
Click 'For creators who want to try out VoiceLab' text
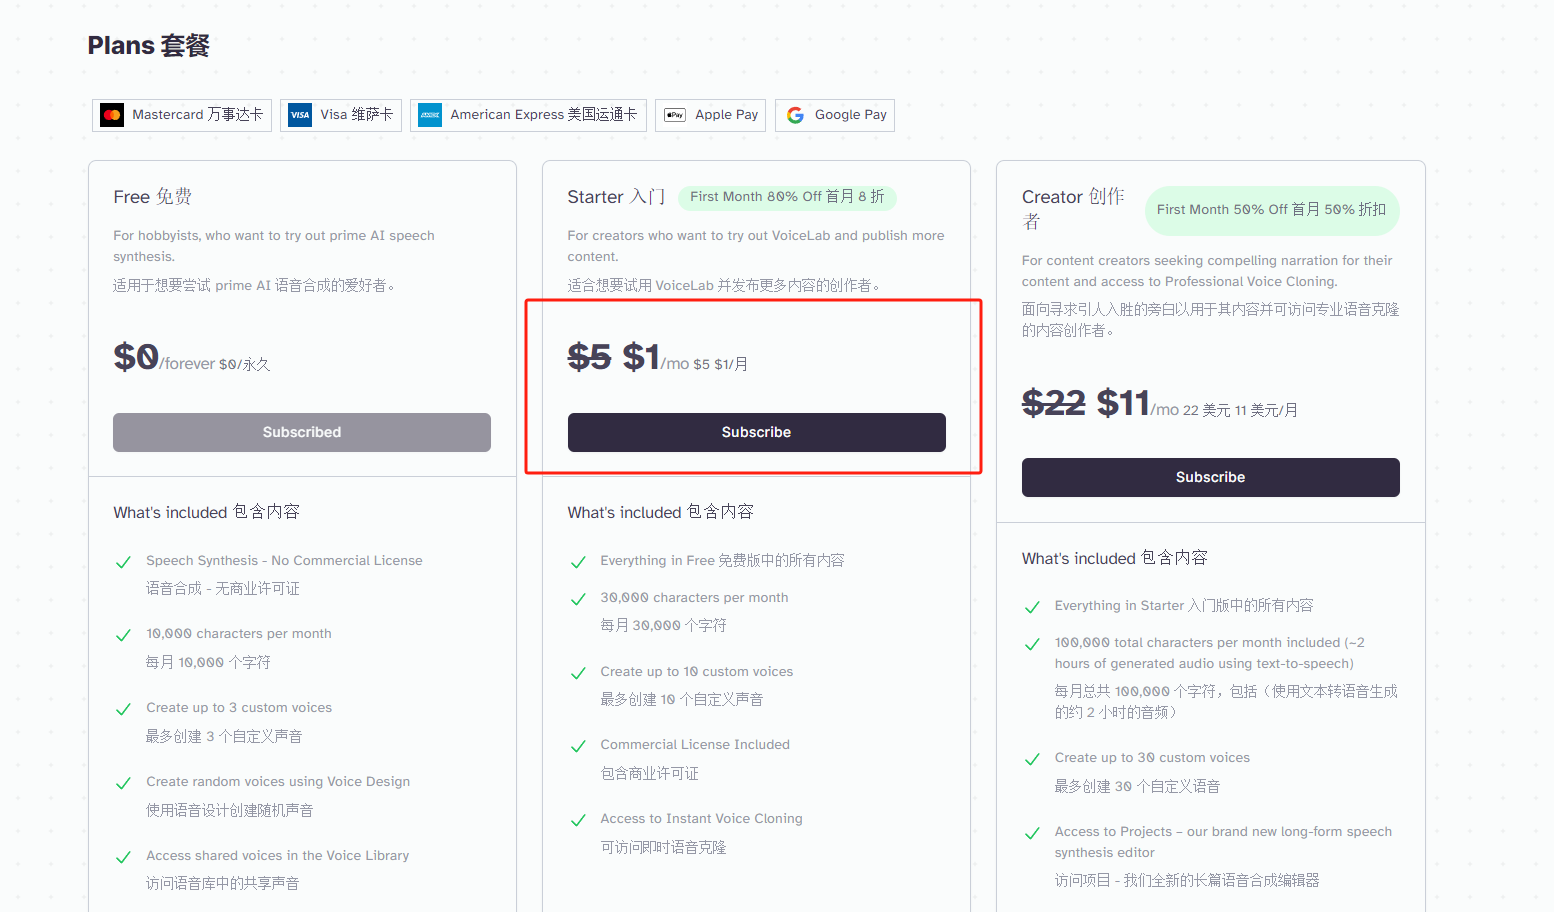click(756, 246)
